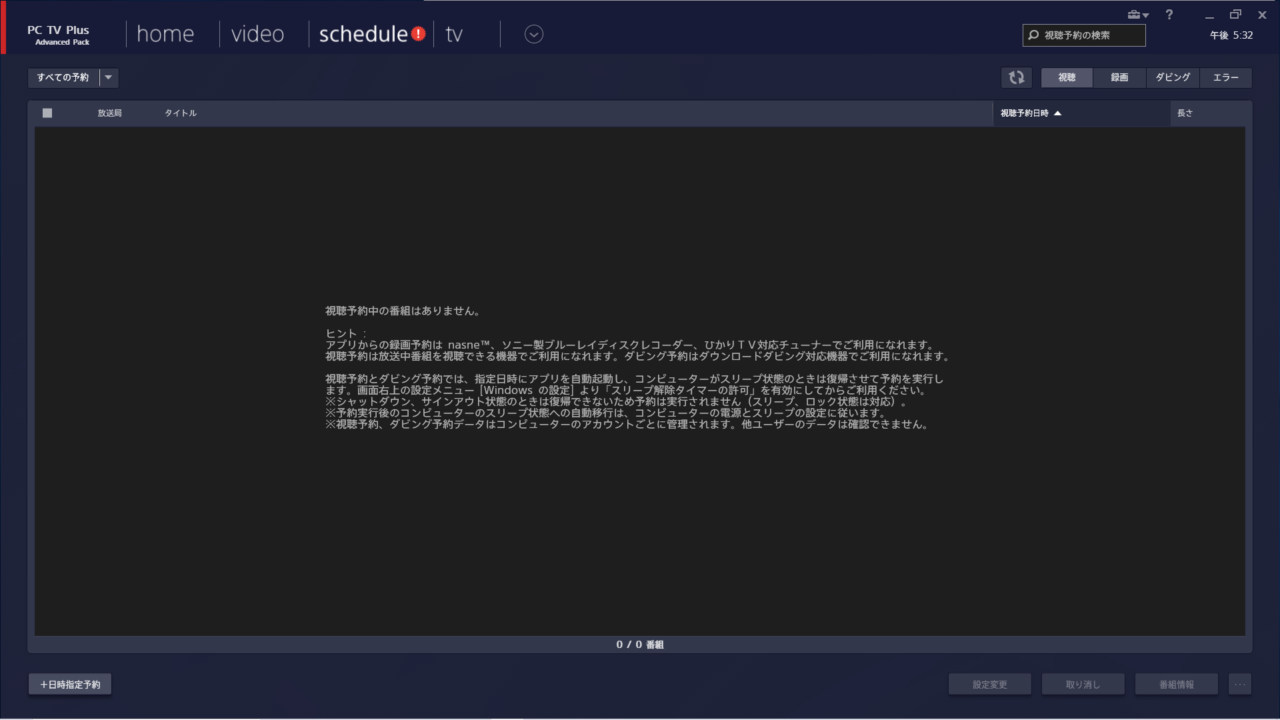1280x720 pixels.
Task: Click the refresh reservations icon
Action: pos(1016,78)
